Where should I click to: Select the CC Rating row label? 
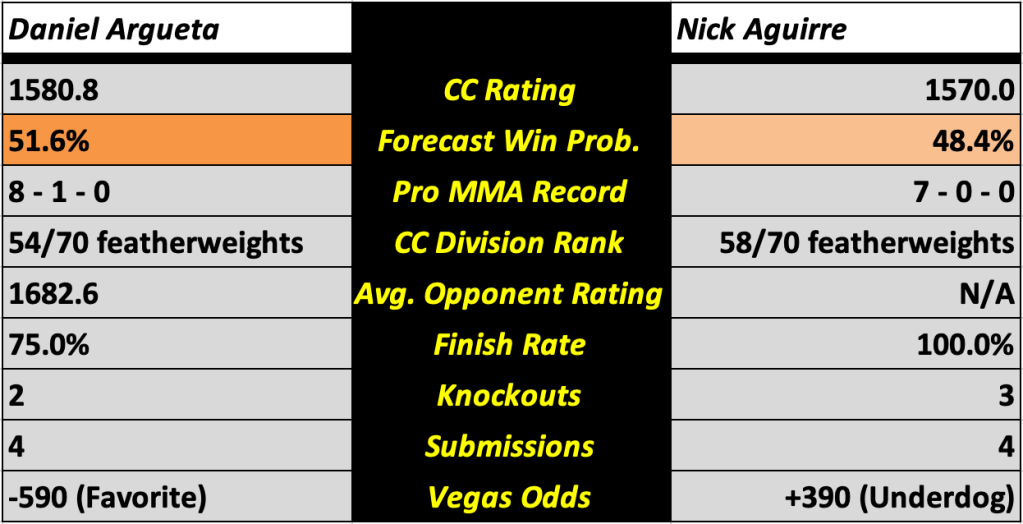[x=510, y=90]
